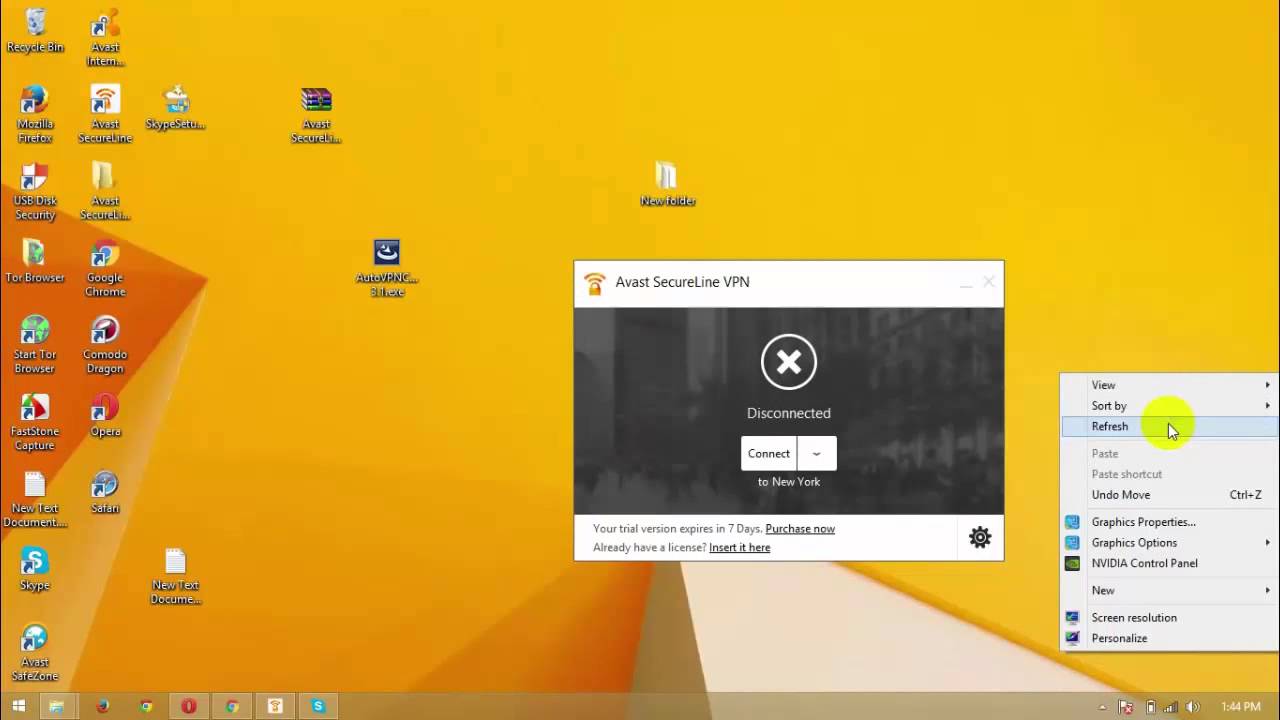The width and height of the screenshot is (1280, 720).
Task: Select the Opera desktop icon
Action: coord(105,415)
